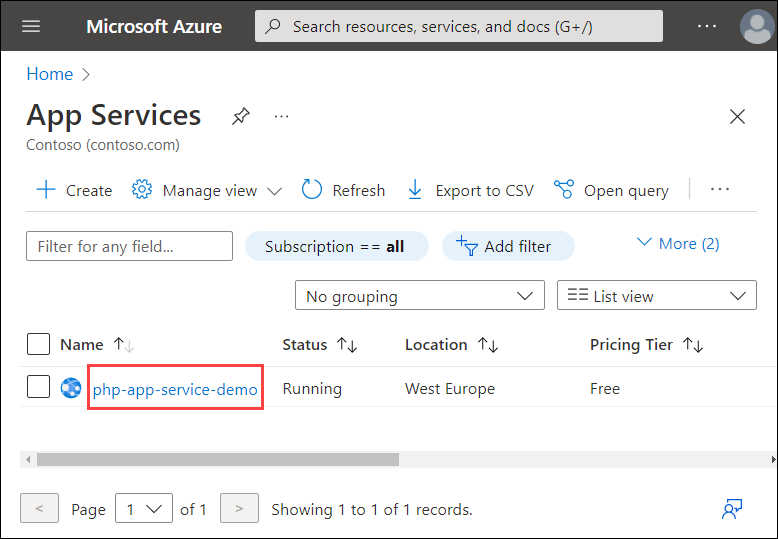Click the Create plus button
This screenshot has height=539, width=778.
pos(74,190)
